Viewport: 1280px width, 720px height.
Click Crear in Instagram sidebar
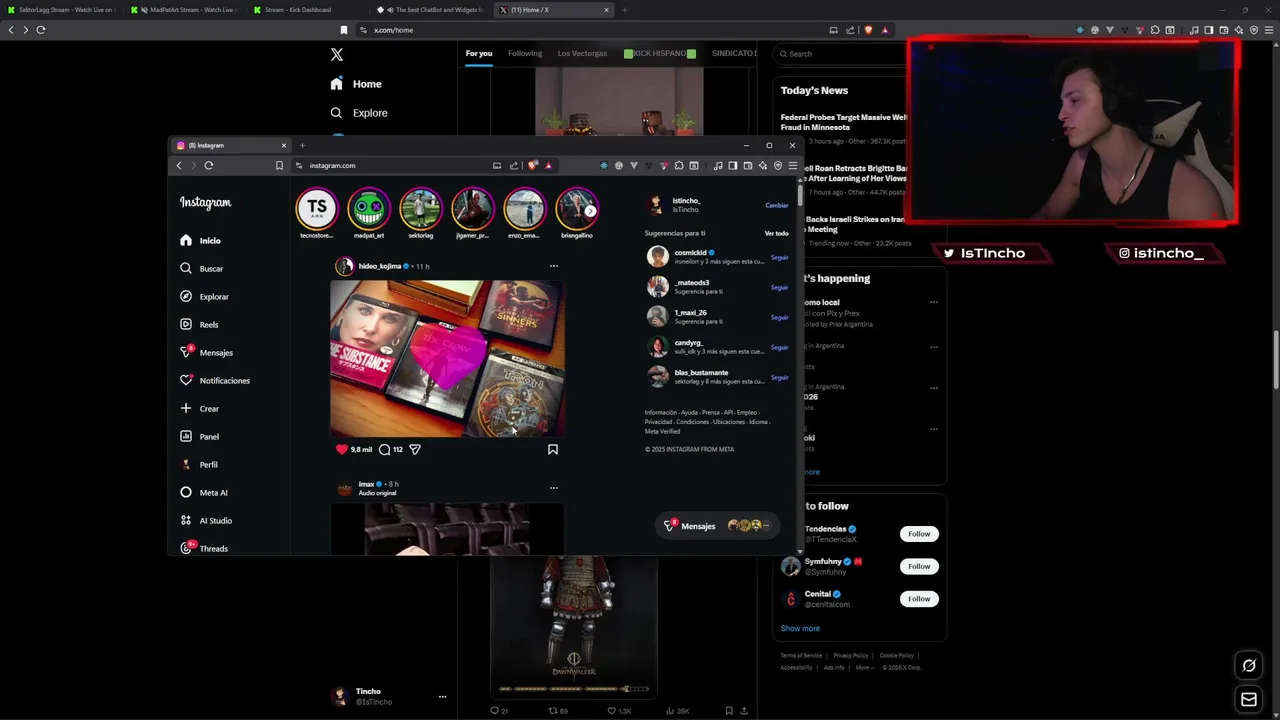(x=199, y=409)
